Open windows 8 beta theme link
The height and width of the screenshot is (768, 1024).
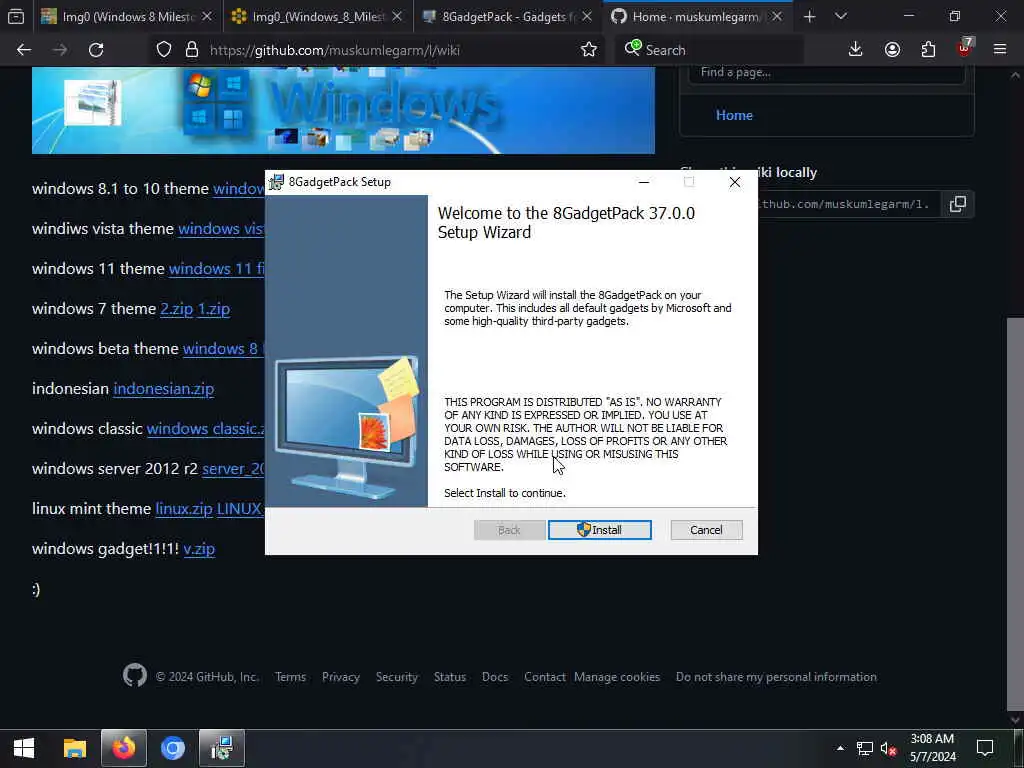tap(223, 348)
